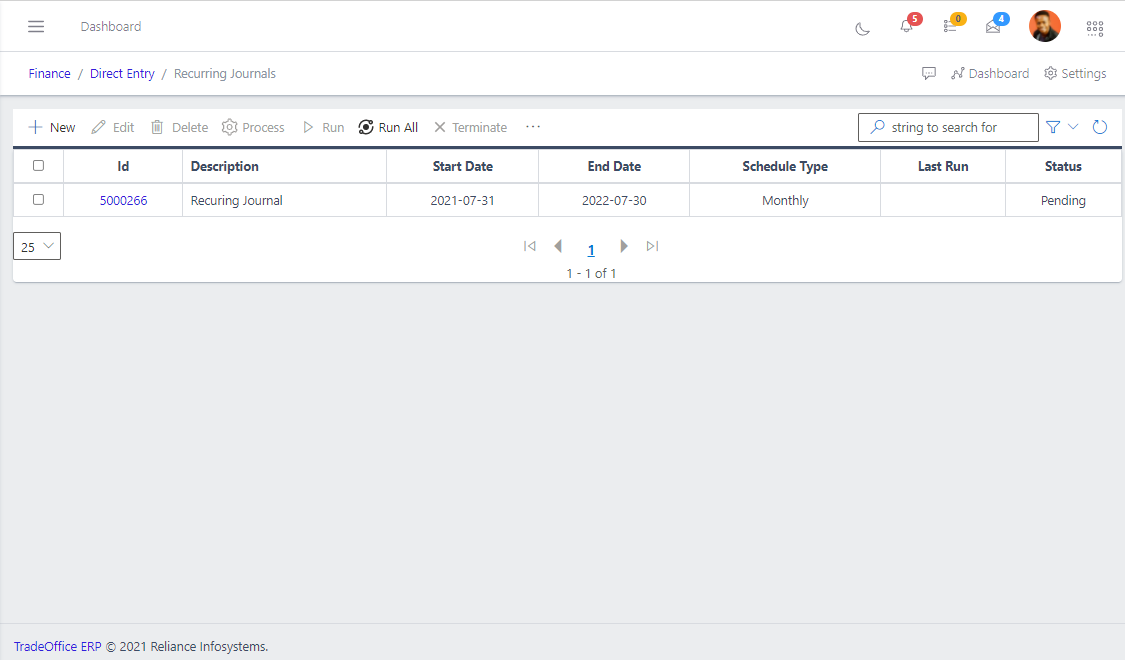Viewport: 1125px width, 660px height.
Task: Select all rows with the header checkbox
Action: (38, 166)
